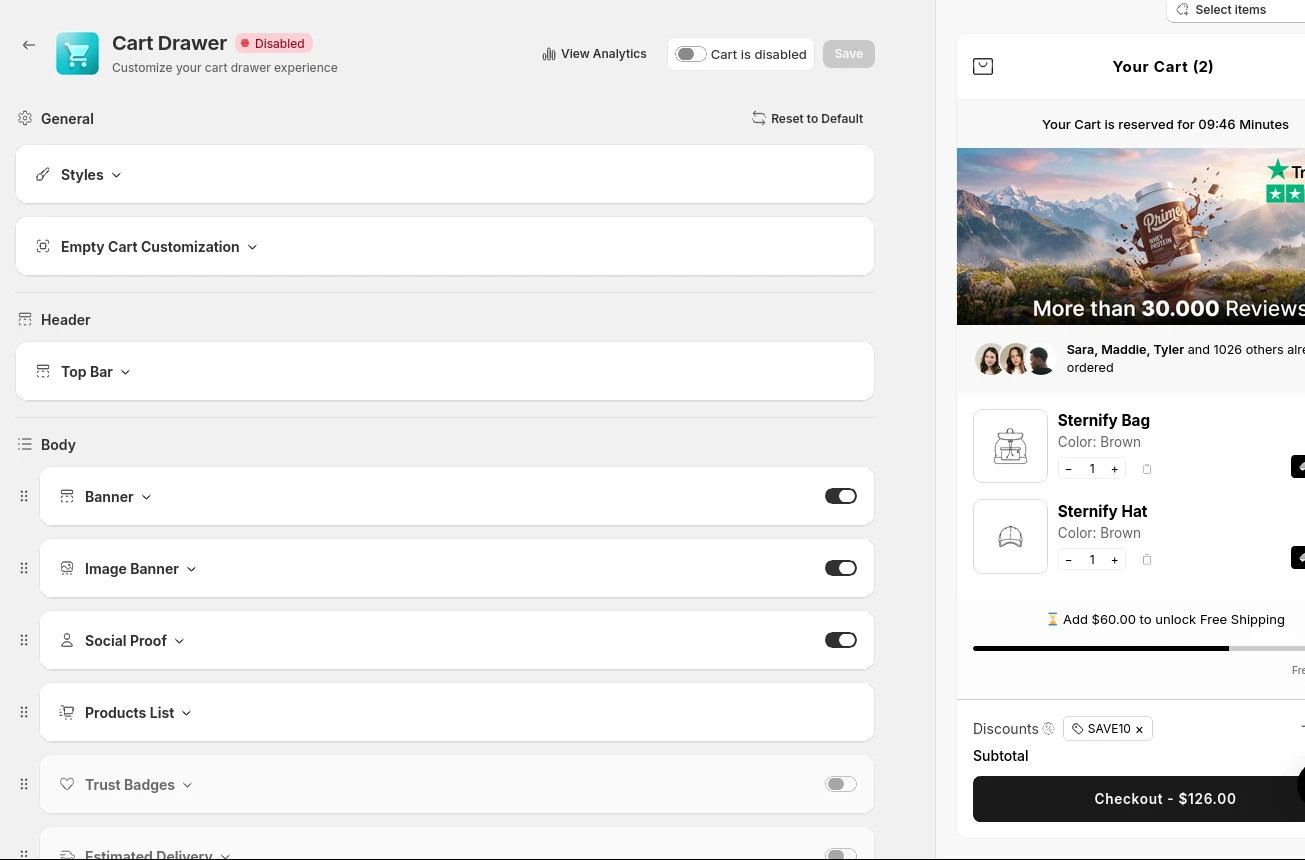Turn off the Image Banner toggle
The width and height of the screenshot is (1305, 860).
(x=841, y=569)
